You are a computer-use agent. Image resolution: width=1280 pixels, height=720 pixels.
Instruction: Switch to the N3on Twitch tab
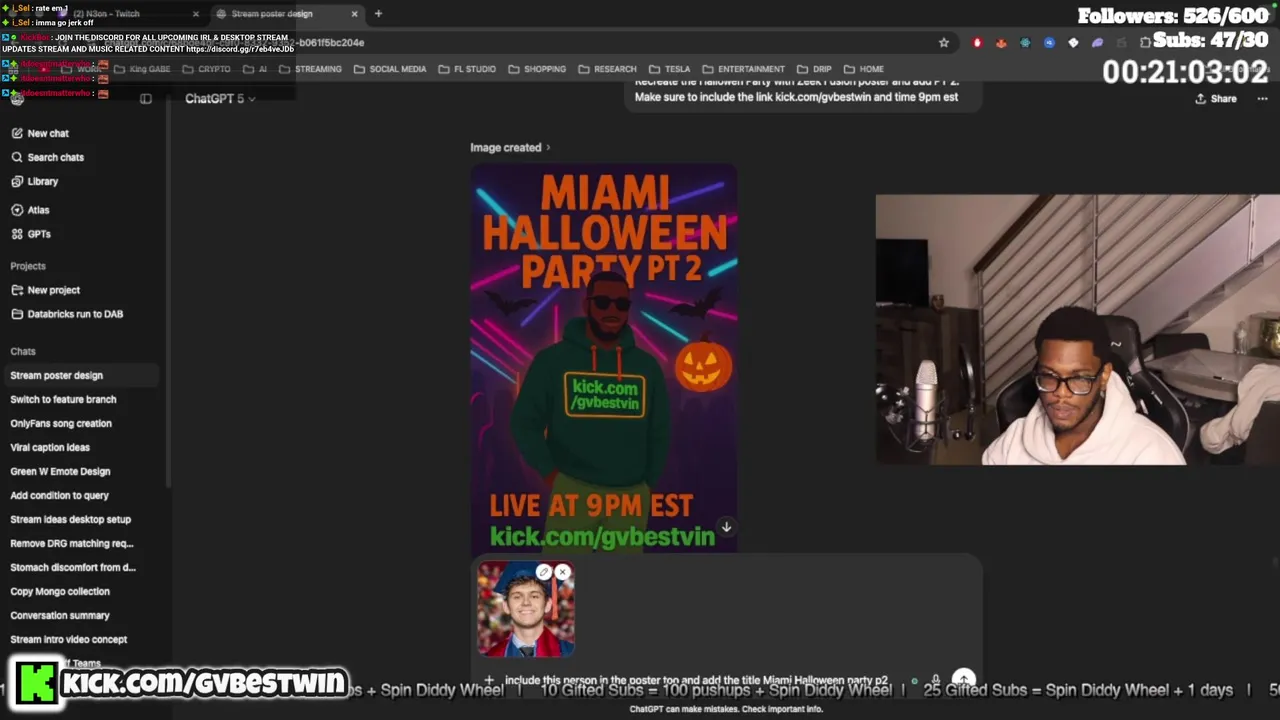click(x=125, y=14)
